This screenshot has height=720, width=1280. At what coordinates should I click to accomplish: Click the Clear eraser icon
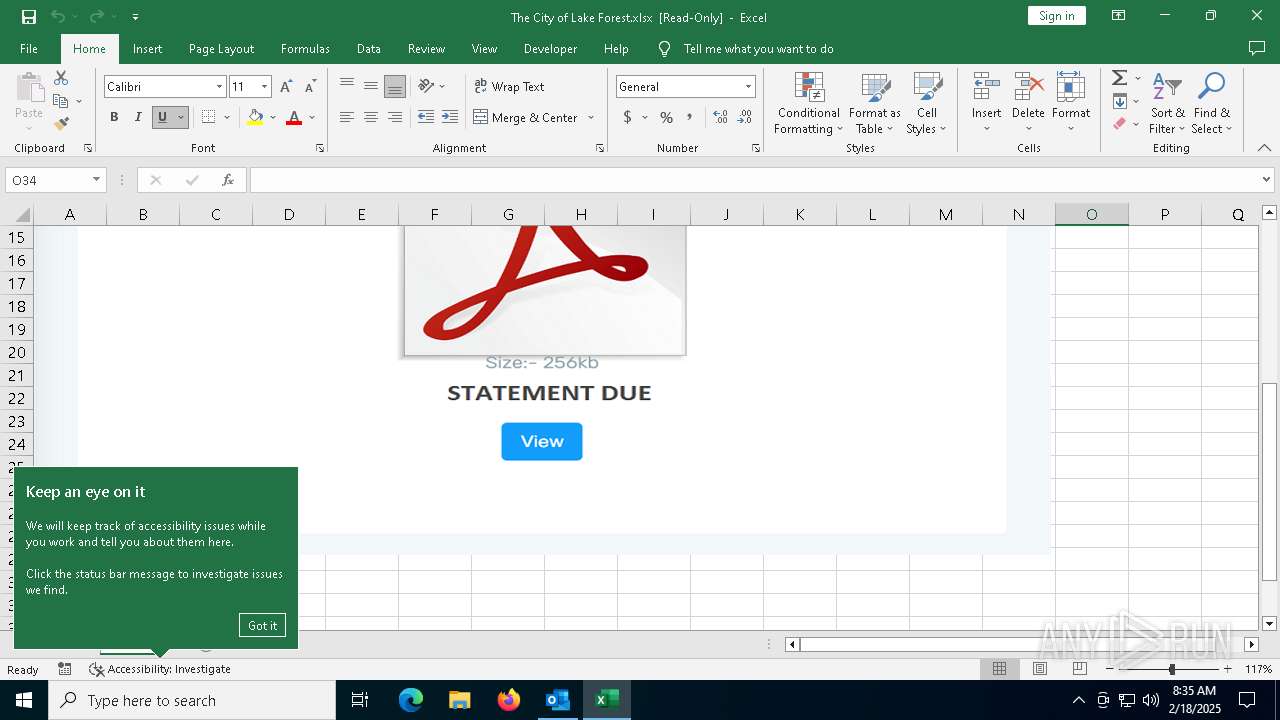(1120, 124)
